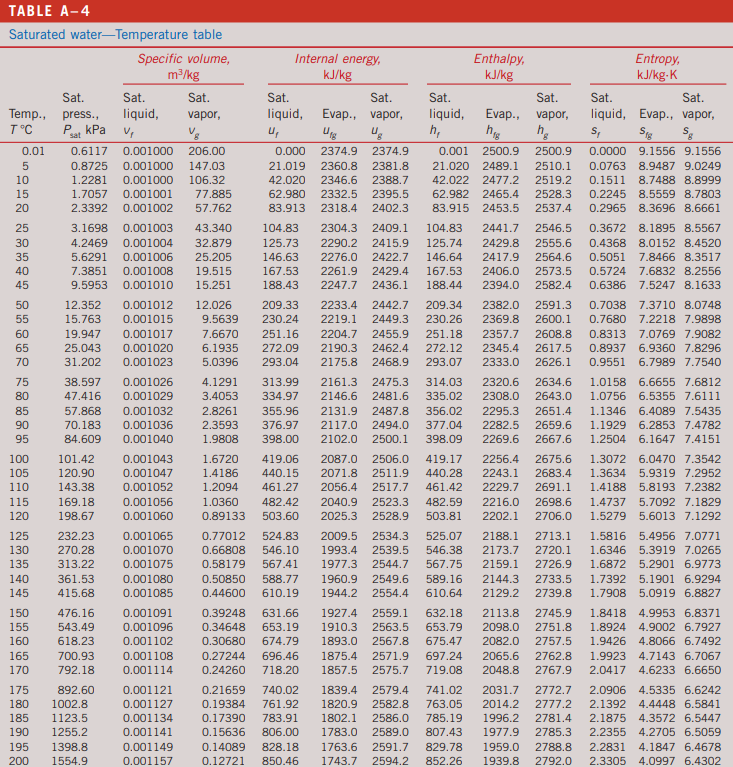Image resolution: width=733 pixels, height=767 pixels.
Task: Click saturation pressure 700.93
Action: tap(76, 656)
